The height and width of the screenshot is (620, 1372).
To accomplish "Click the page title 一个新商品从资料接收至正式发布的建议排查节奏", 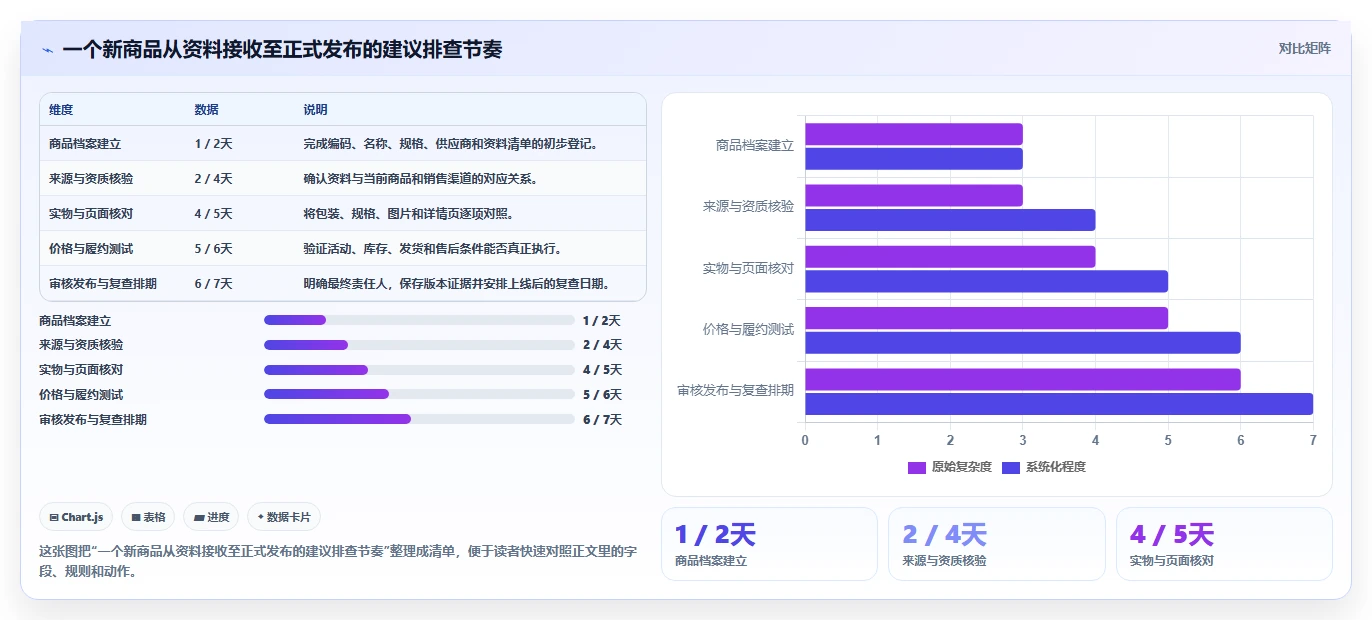I will pos(282,49).
